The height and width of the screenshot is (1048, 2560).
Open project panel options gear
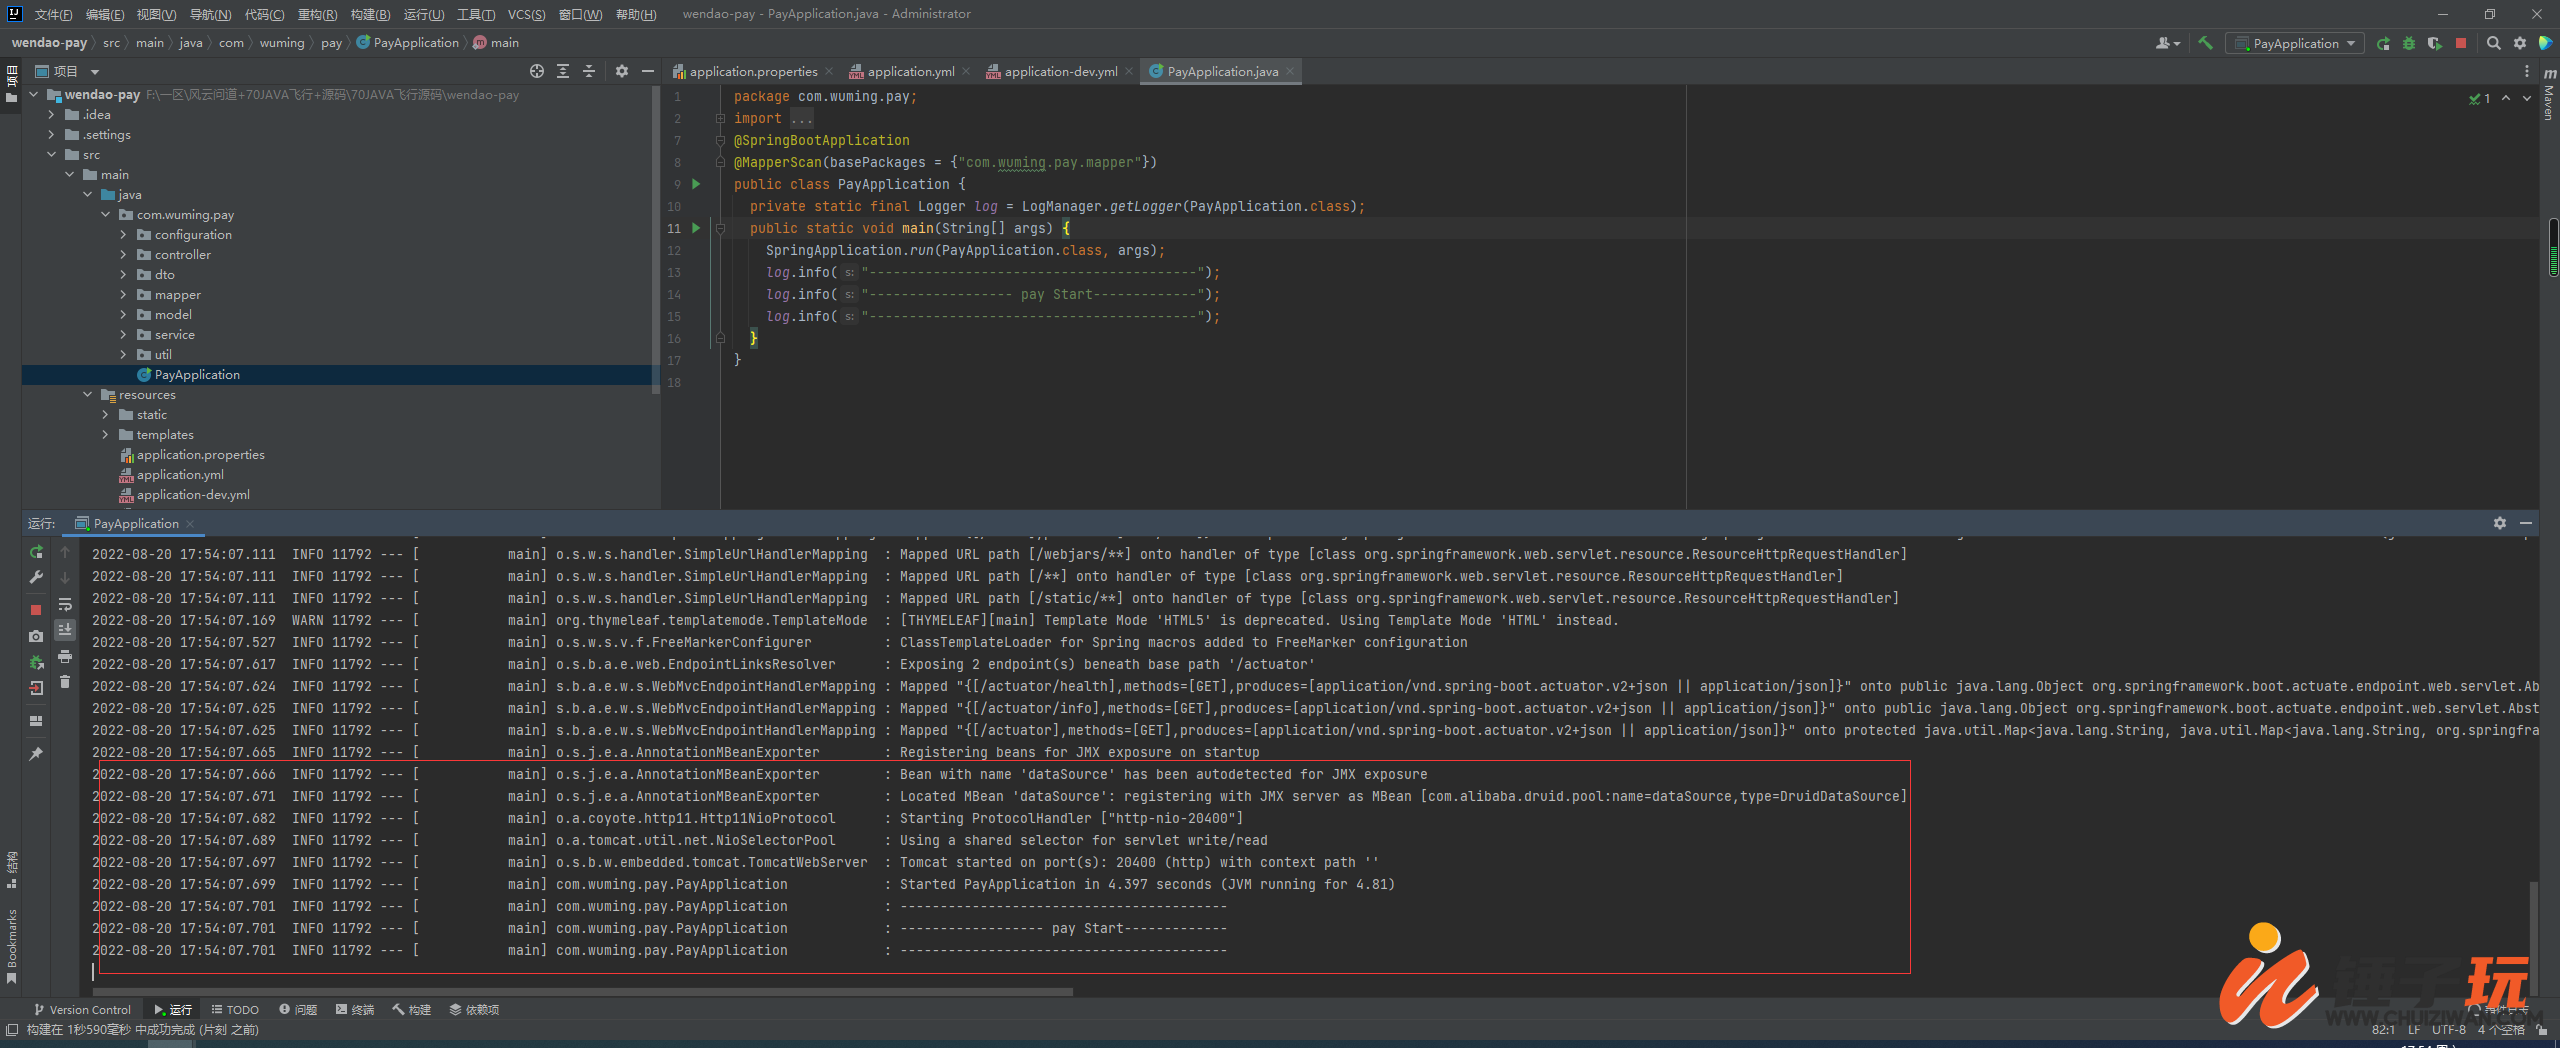tap(622, 71)
